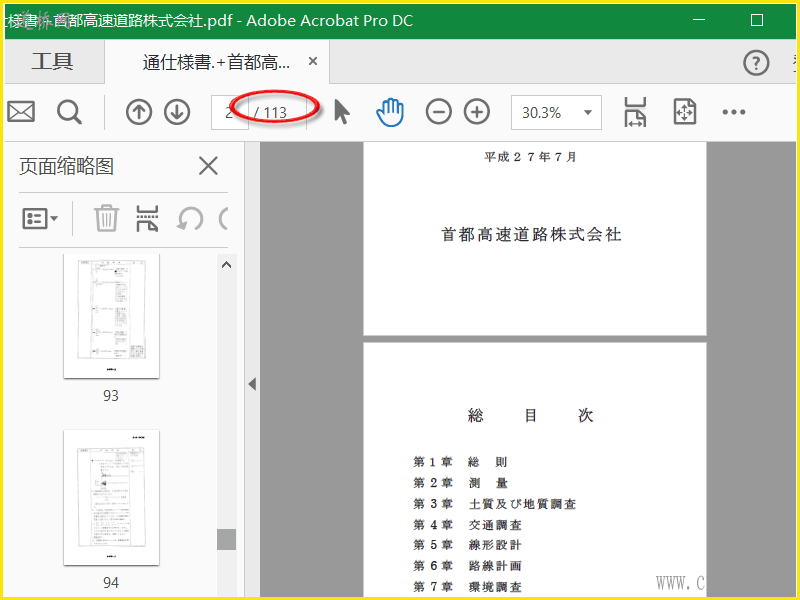Close the 页面缩略图 panel
This screenshot has height=600, width=800.
pyautogui.click(x=208, y=166)
